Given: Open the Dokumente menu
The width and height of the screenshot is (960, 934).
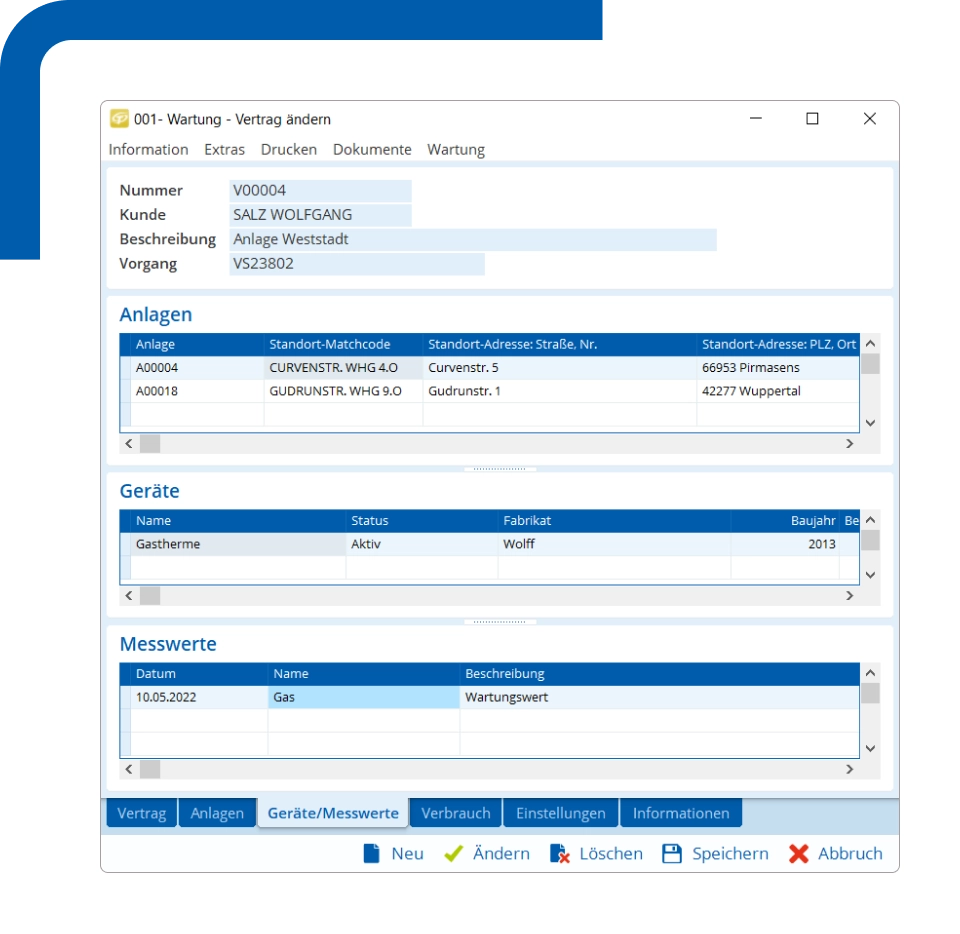Looking at the screenshot, I should [x=372, y=150].
